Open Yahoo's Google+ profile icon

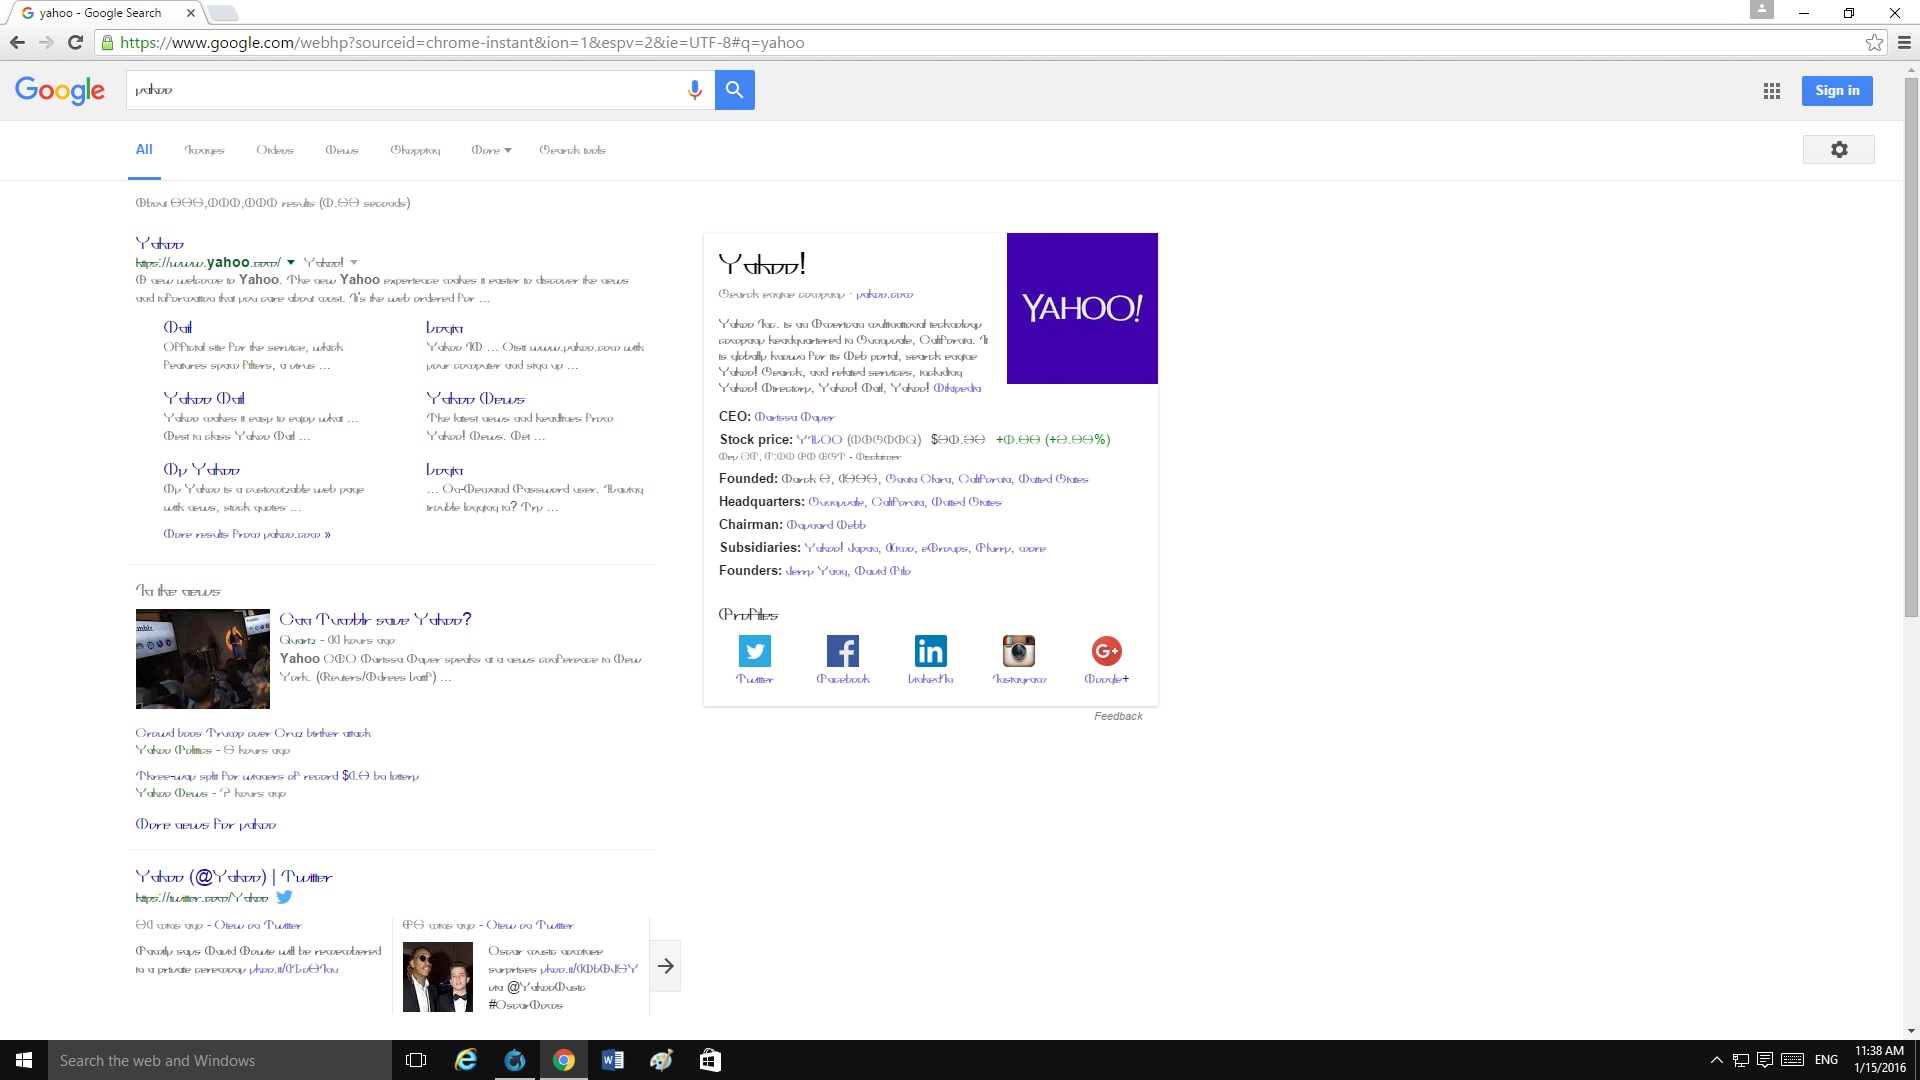click(1106, 652)
